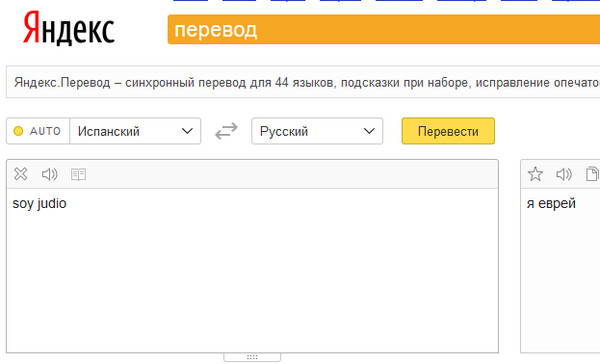This screenshot has width=600, height=364.
Task: Add translation to favorites with star icon
Action: [535, 174]
